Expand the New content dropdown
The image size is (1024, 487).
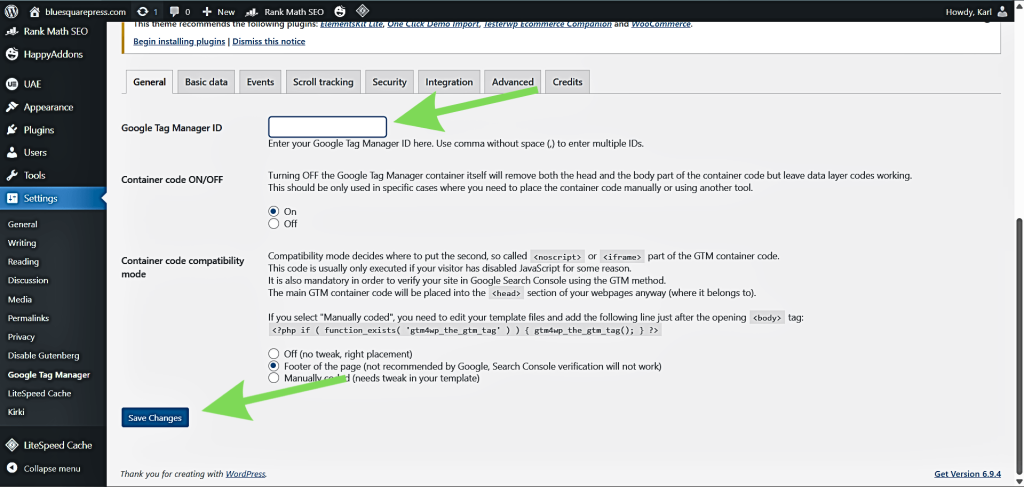point(218,11)
